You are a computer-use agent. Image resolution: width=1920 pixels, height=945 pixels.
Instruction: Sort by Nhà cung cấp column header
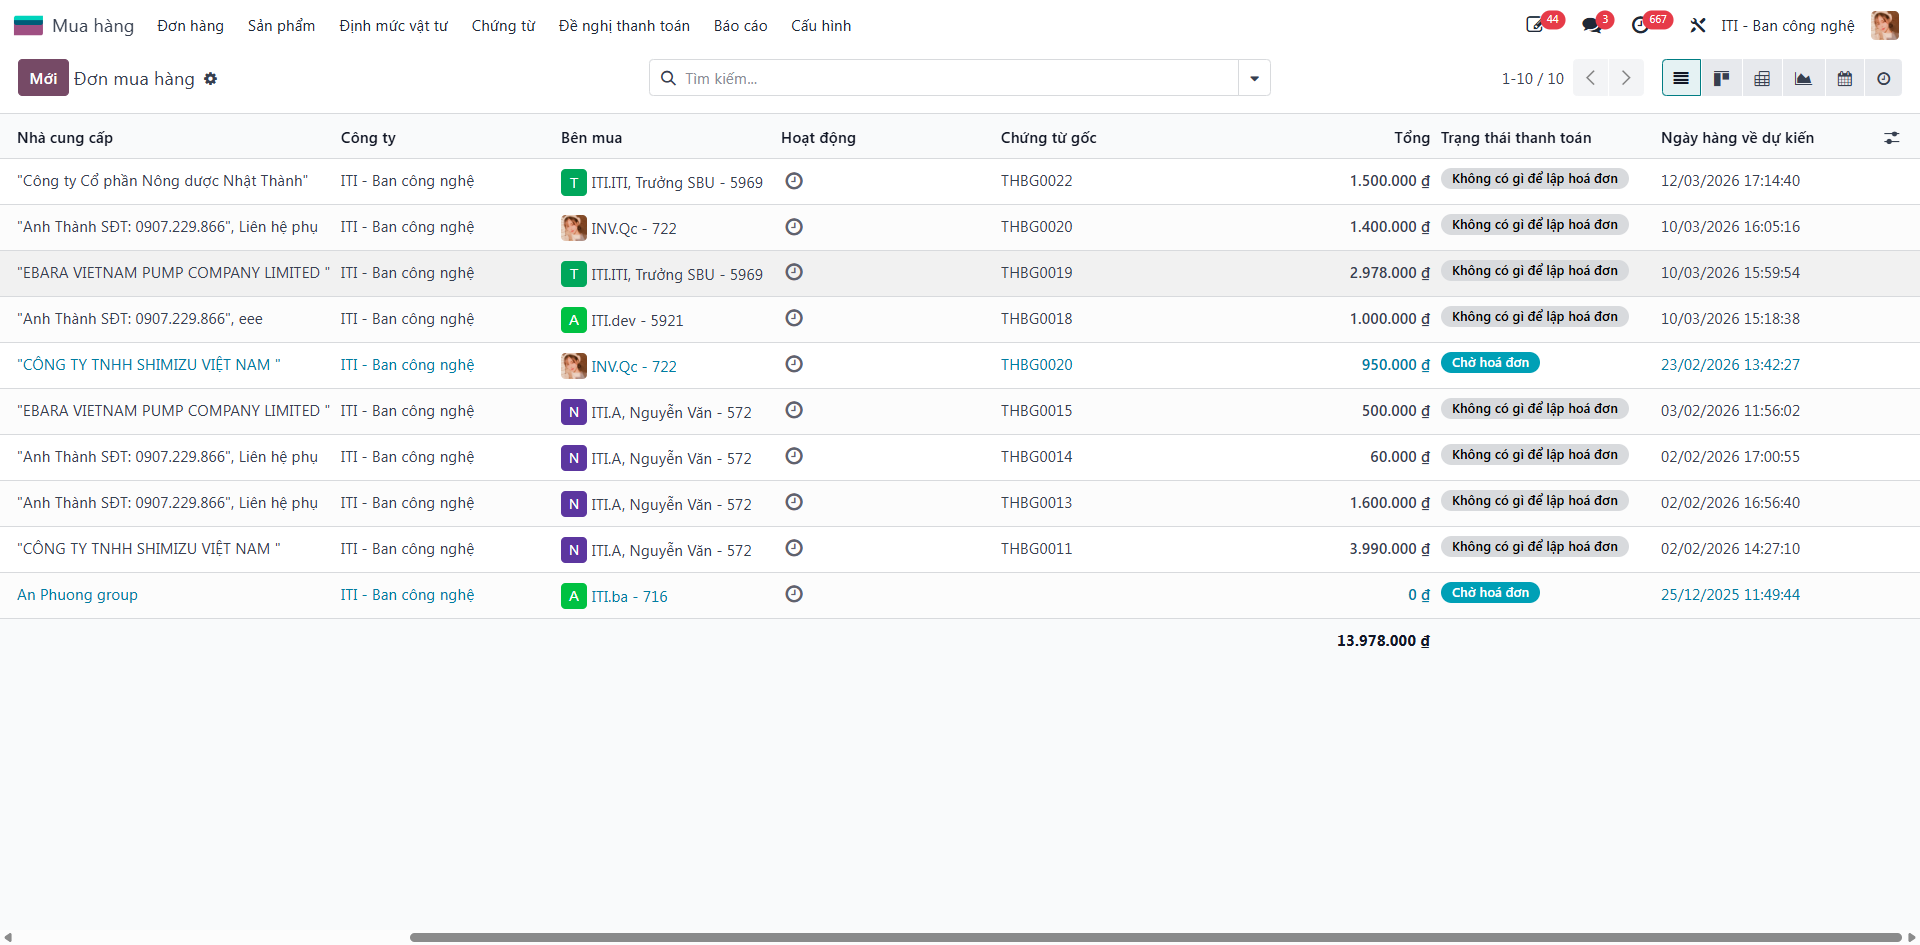[x=65, y=138]
